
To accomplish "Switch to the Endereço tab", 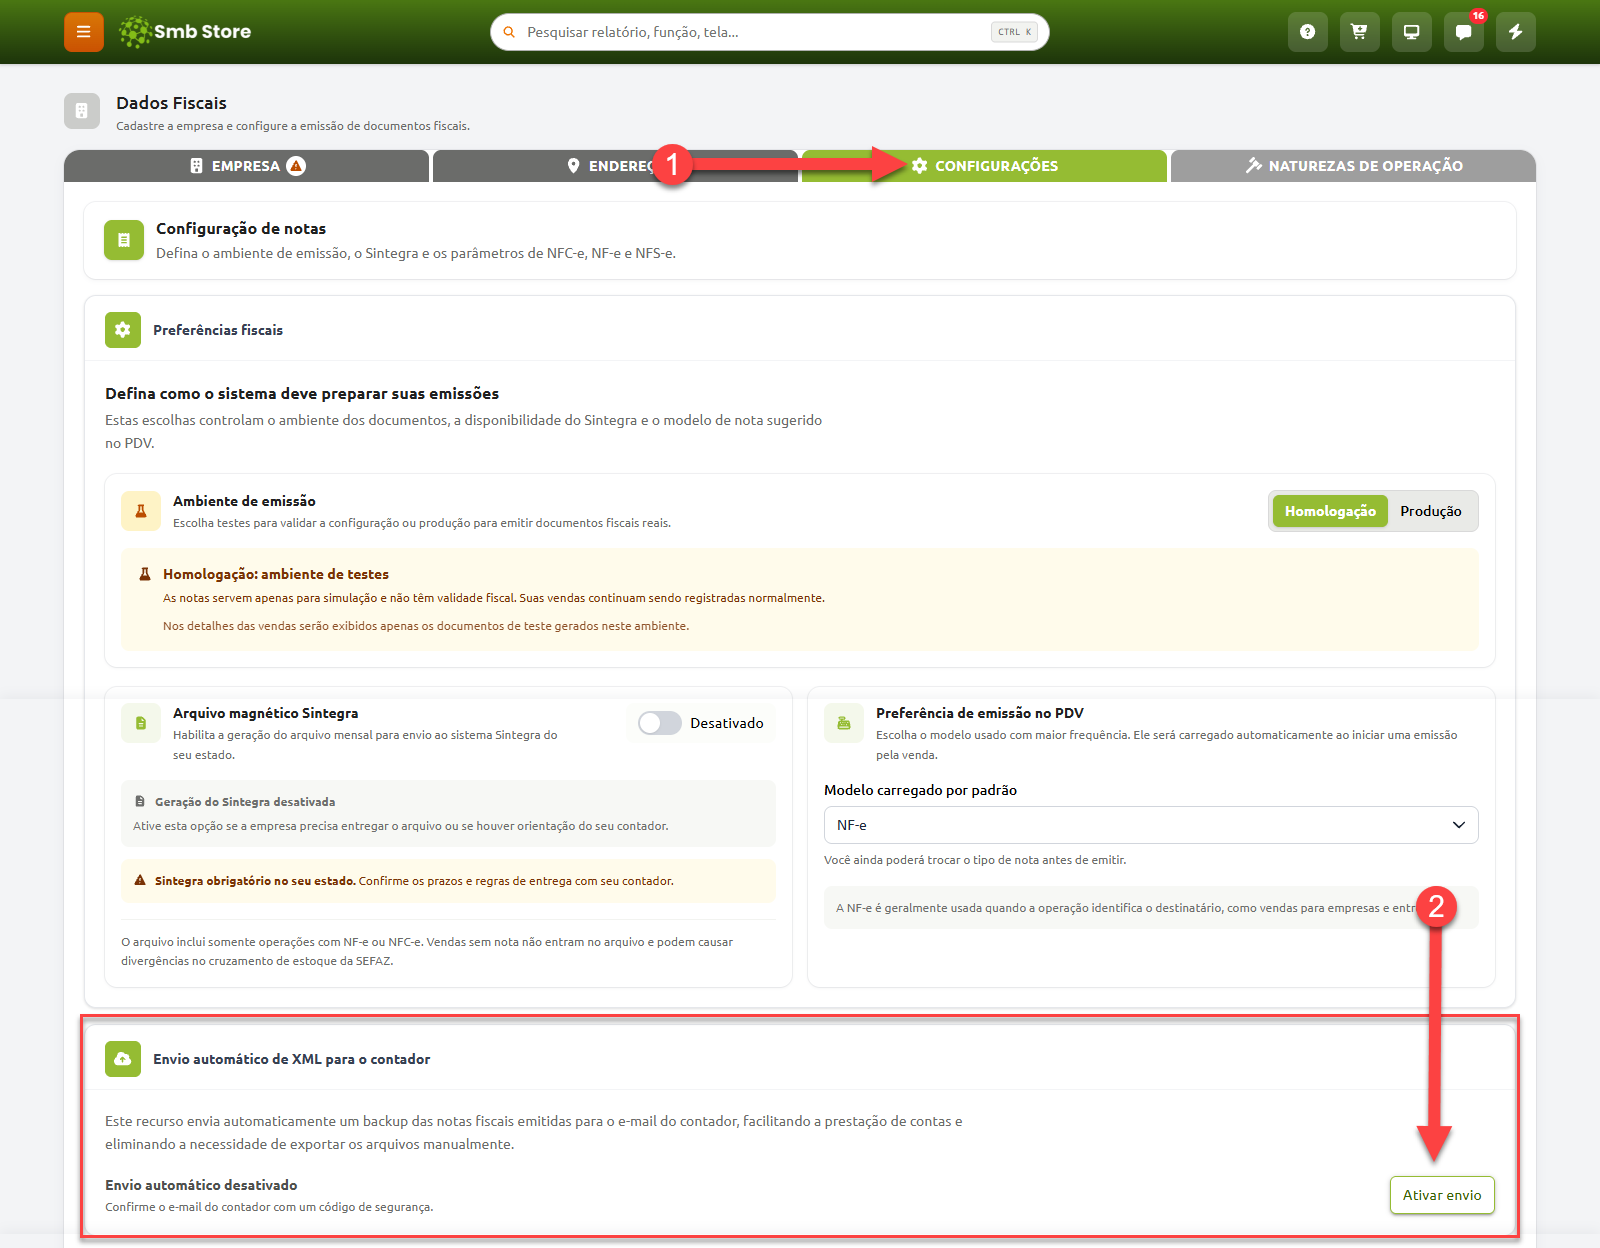I will 615,166.
